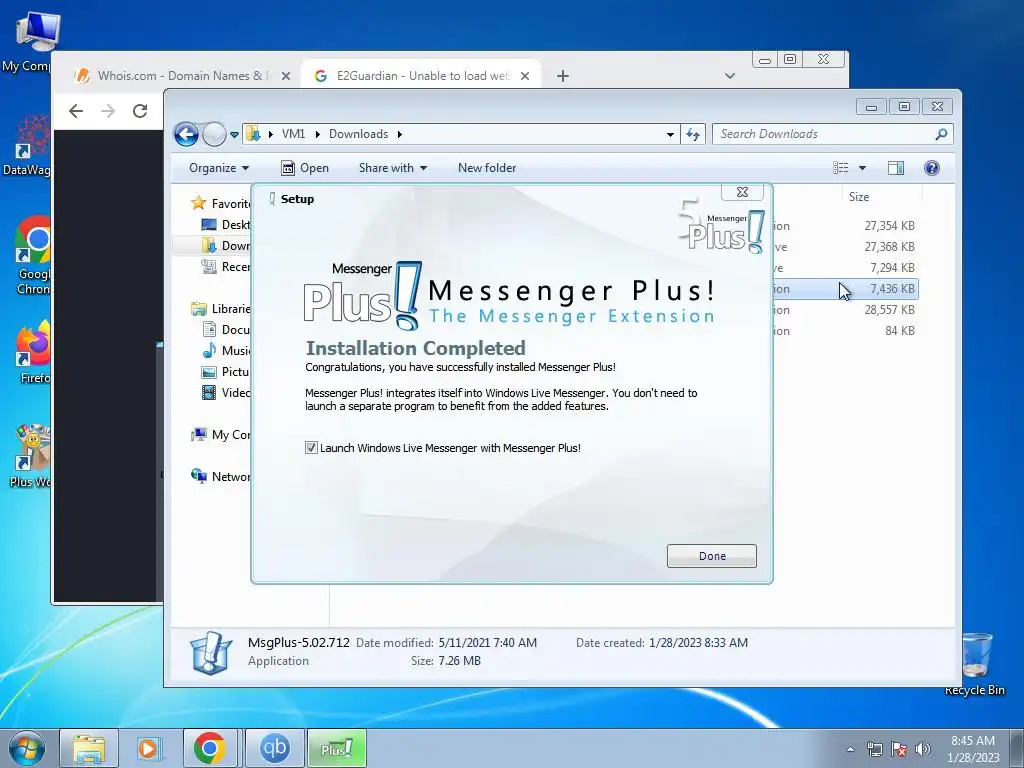Refresh the Downloads folder view

[693, 135]
